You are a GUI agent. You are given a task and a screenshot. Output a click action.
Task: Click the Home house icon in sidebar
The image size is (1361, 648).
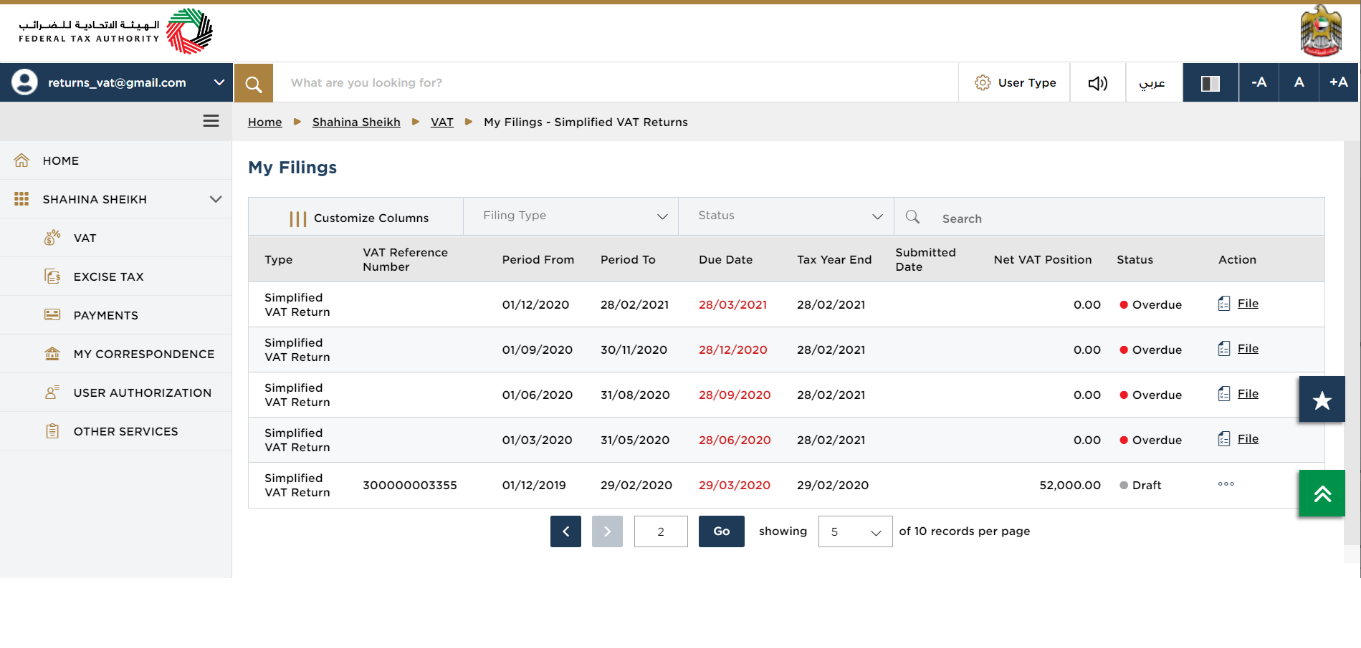coord(21,160)
